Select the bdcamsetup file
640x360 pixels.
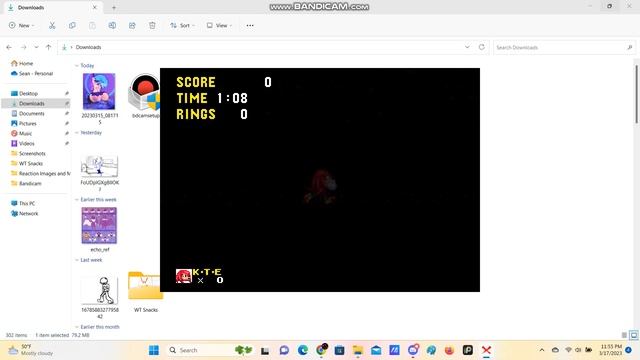(x=144, y=97)
